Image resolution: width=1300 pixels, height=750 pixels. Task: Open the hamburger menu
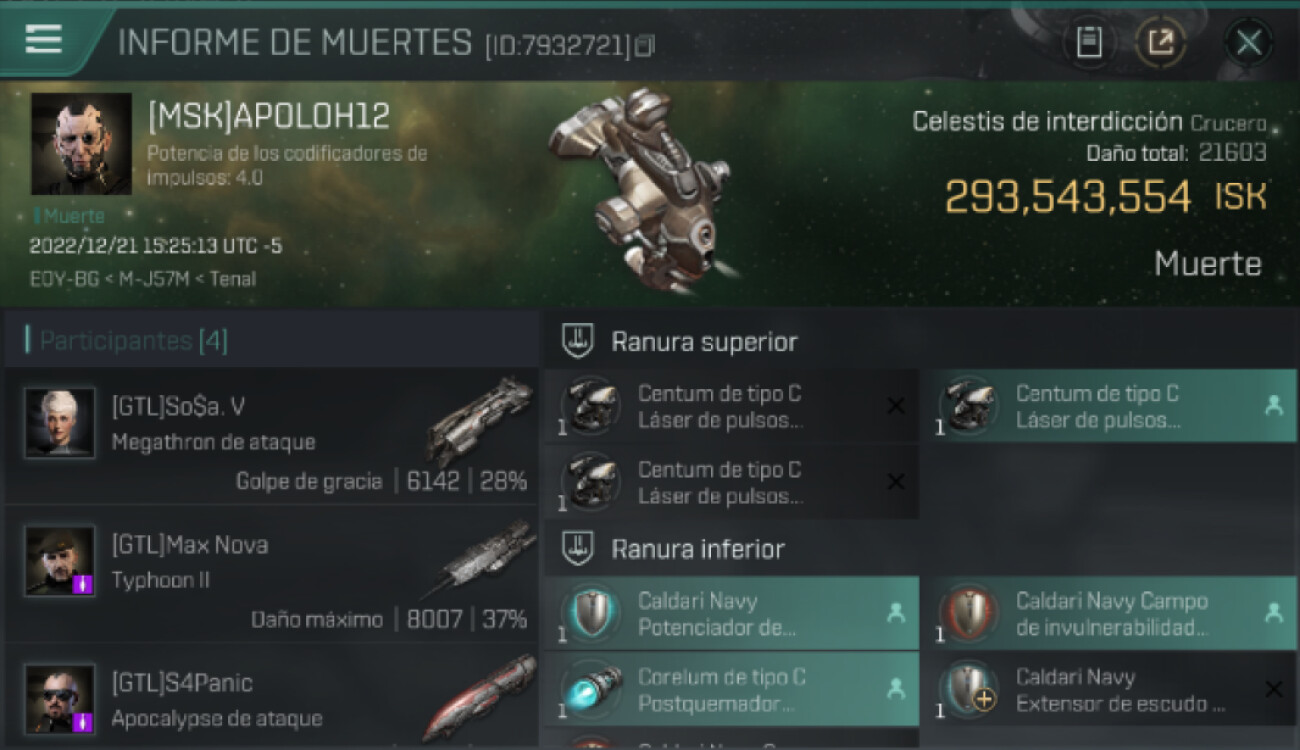[x=44, y=39]
